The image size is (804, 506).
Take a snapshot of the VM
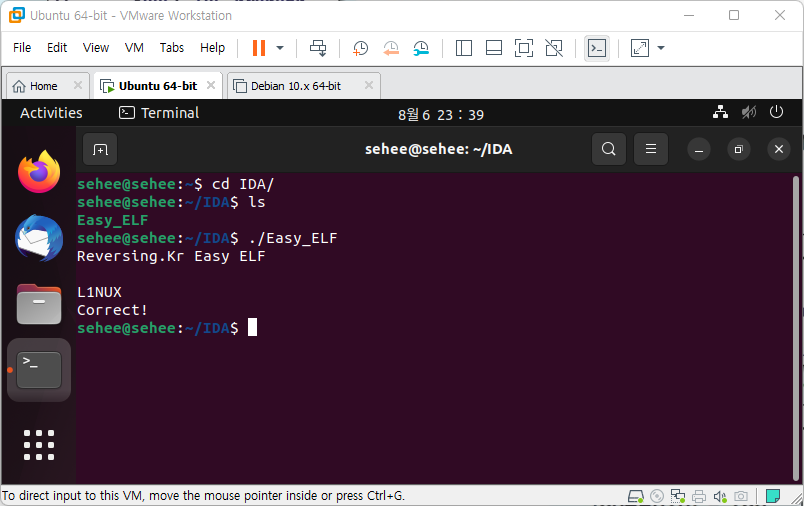pos(360,48)
